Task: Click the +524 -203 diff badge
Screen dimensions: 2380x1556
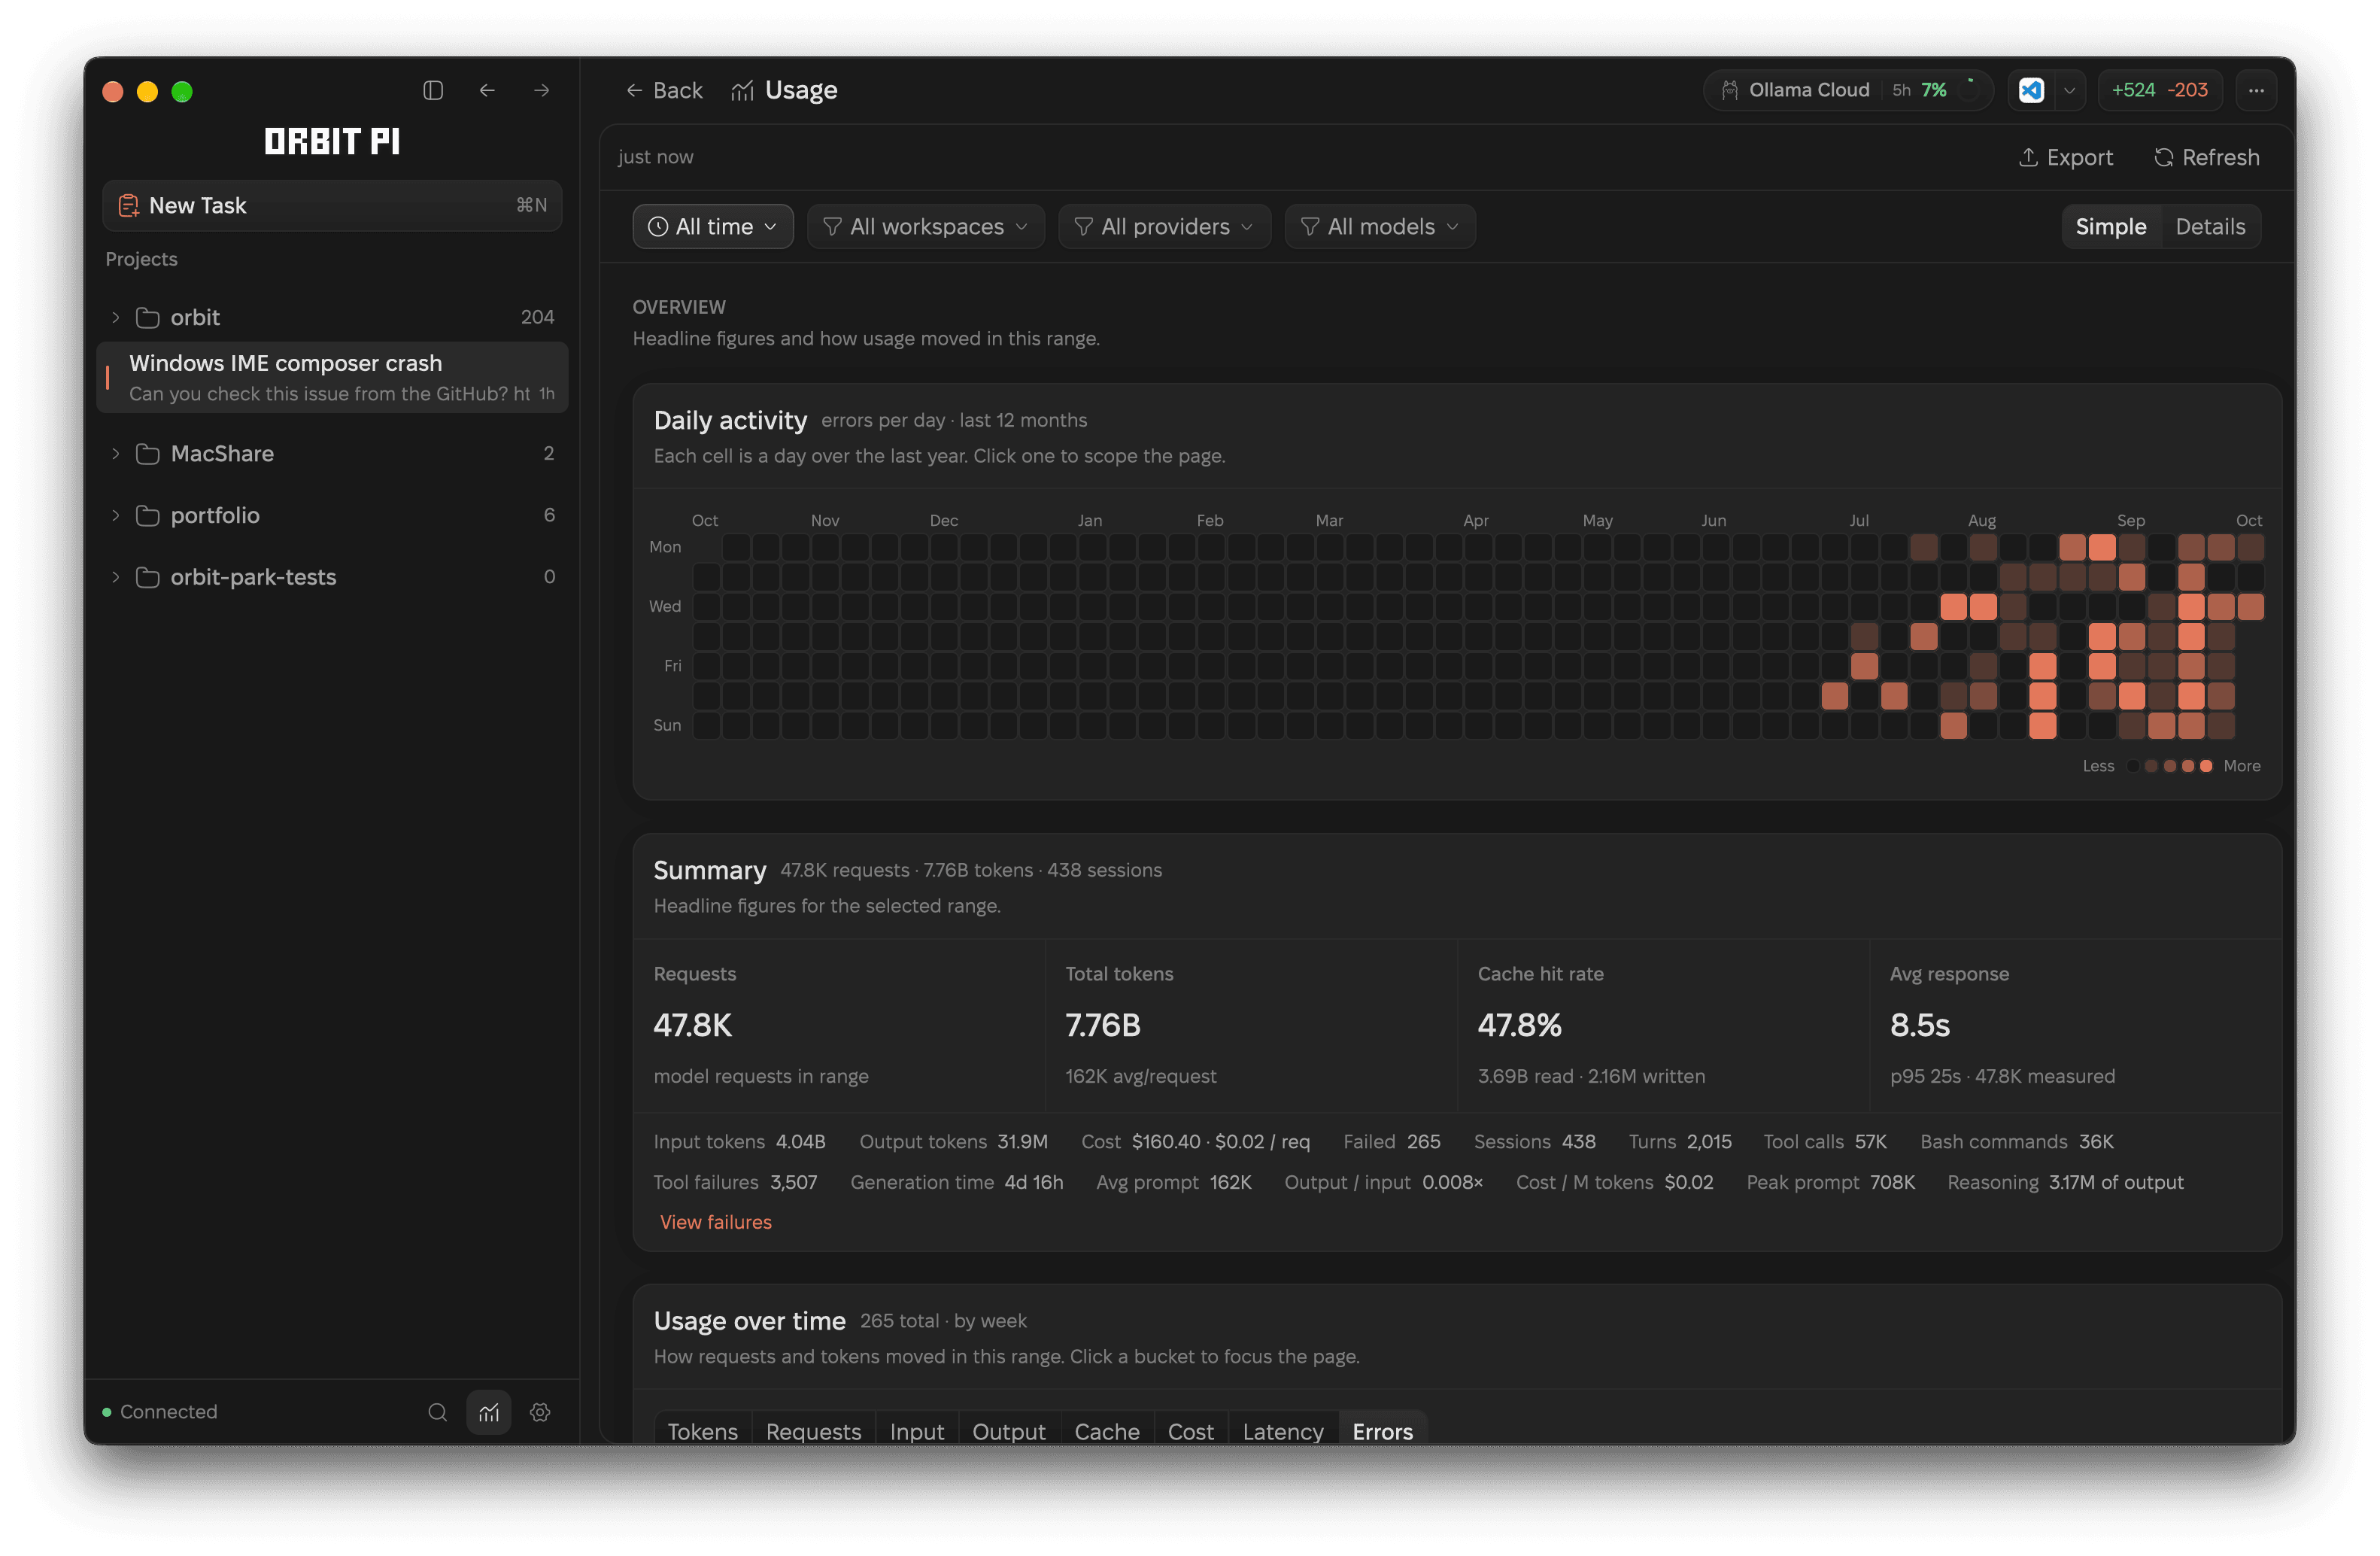Action: coord(2159,90)
